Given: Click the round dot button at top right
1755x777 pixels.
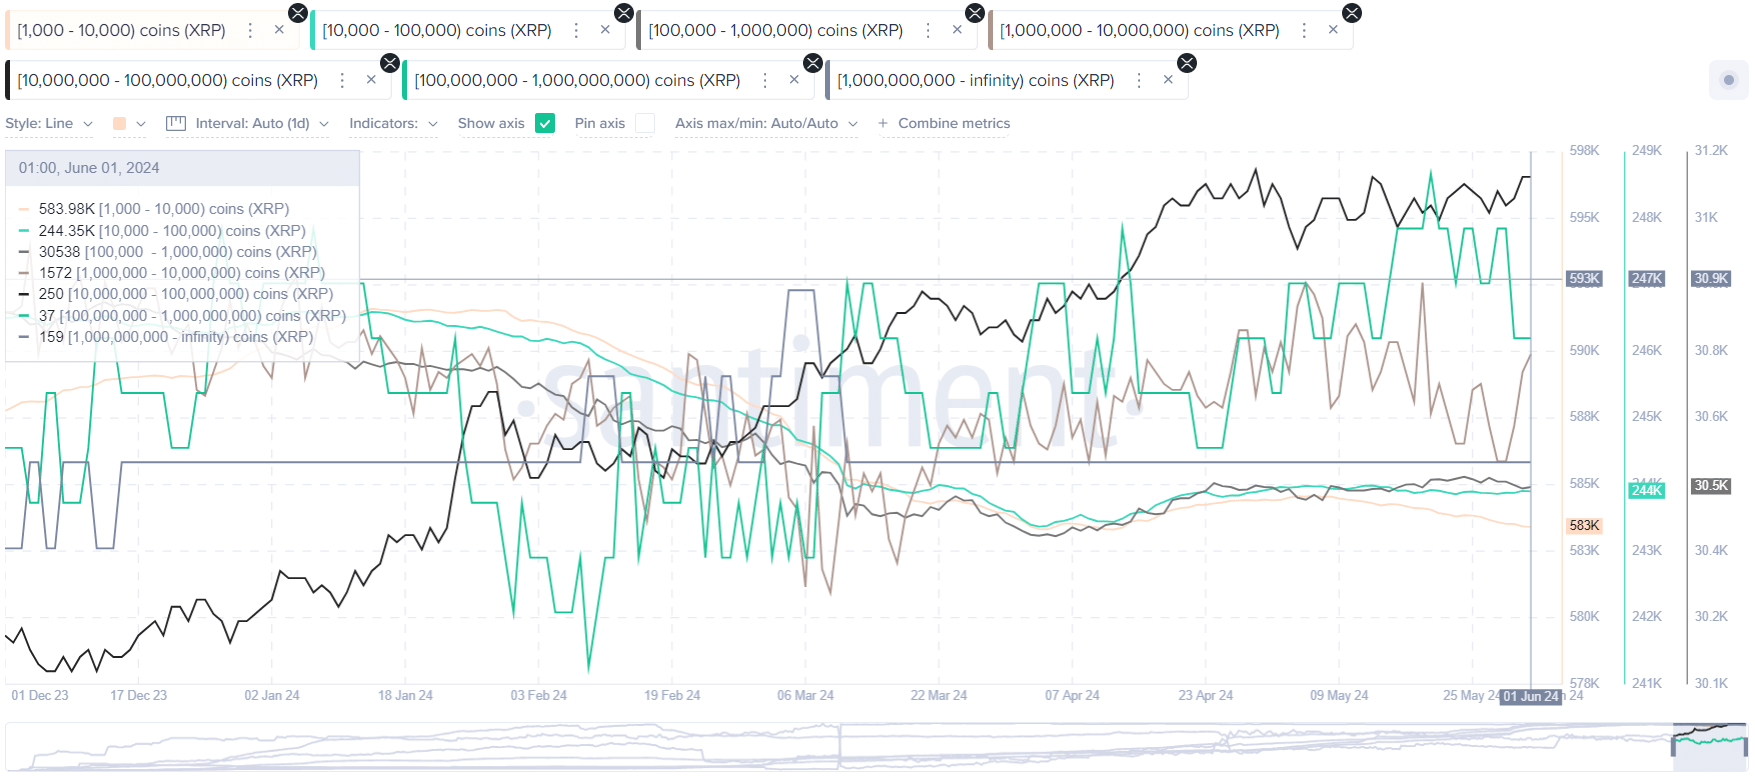Looking at the screenshot, I should point(1728,80).
